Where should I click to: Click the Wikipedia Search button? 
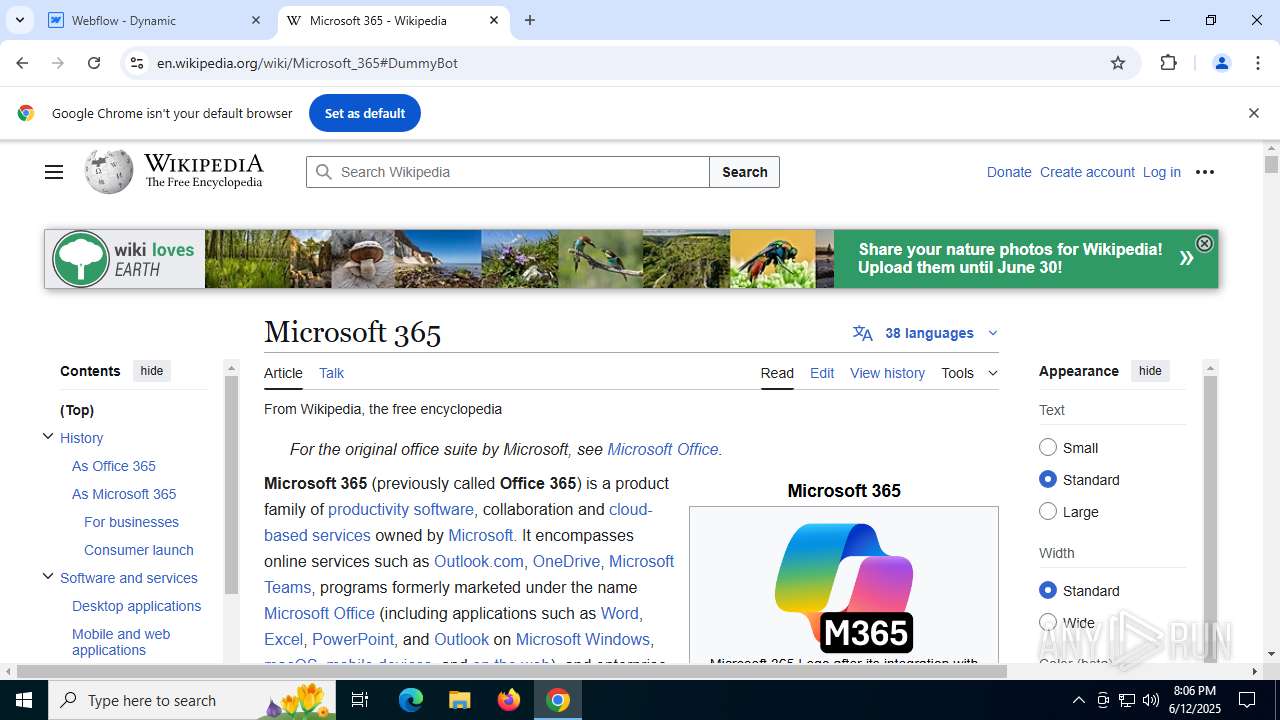[745, 172]
